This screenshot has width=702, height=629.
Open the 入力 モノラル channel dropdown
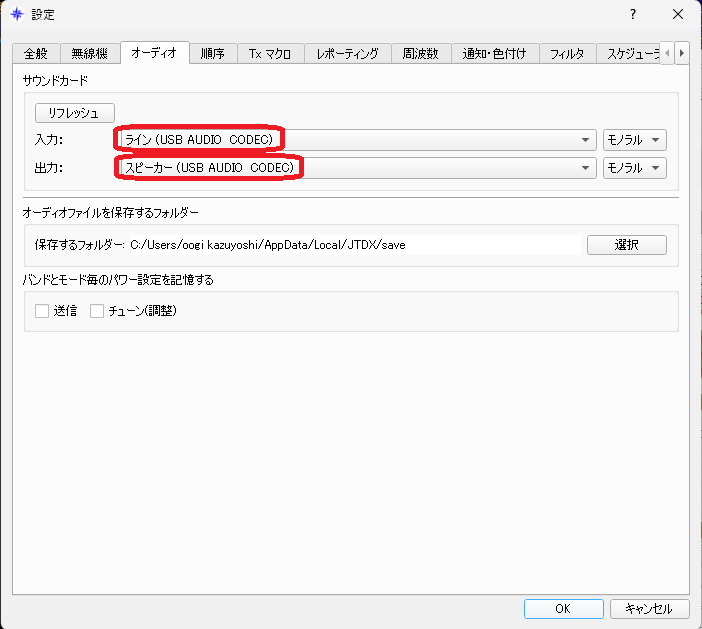click(x=634, y=140)
